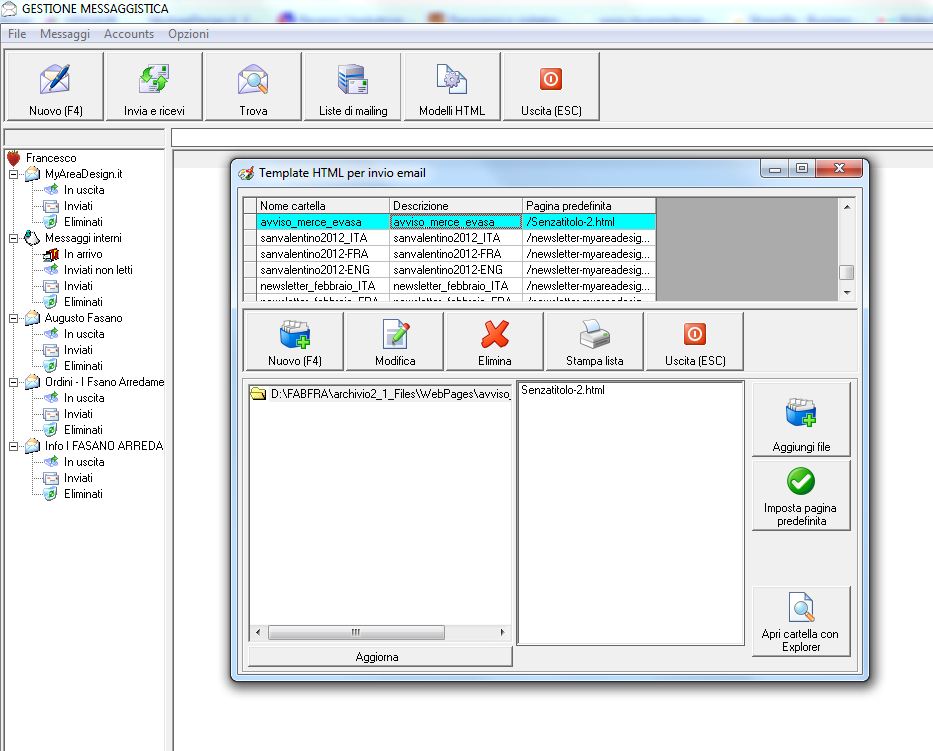
Task: Select Senzatitolo-2.html in the file list
Action: tap(563, 390)
